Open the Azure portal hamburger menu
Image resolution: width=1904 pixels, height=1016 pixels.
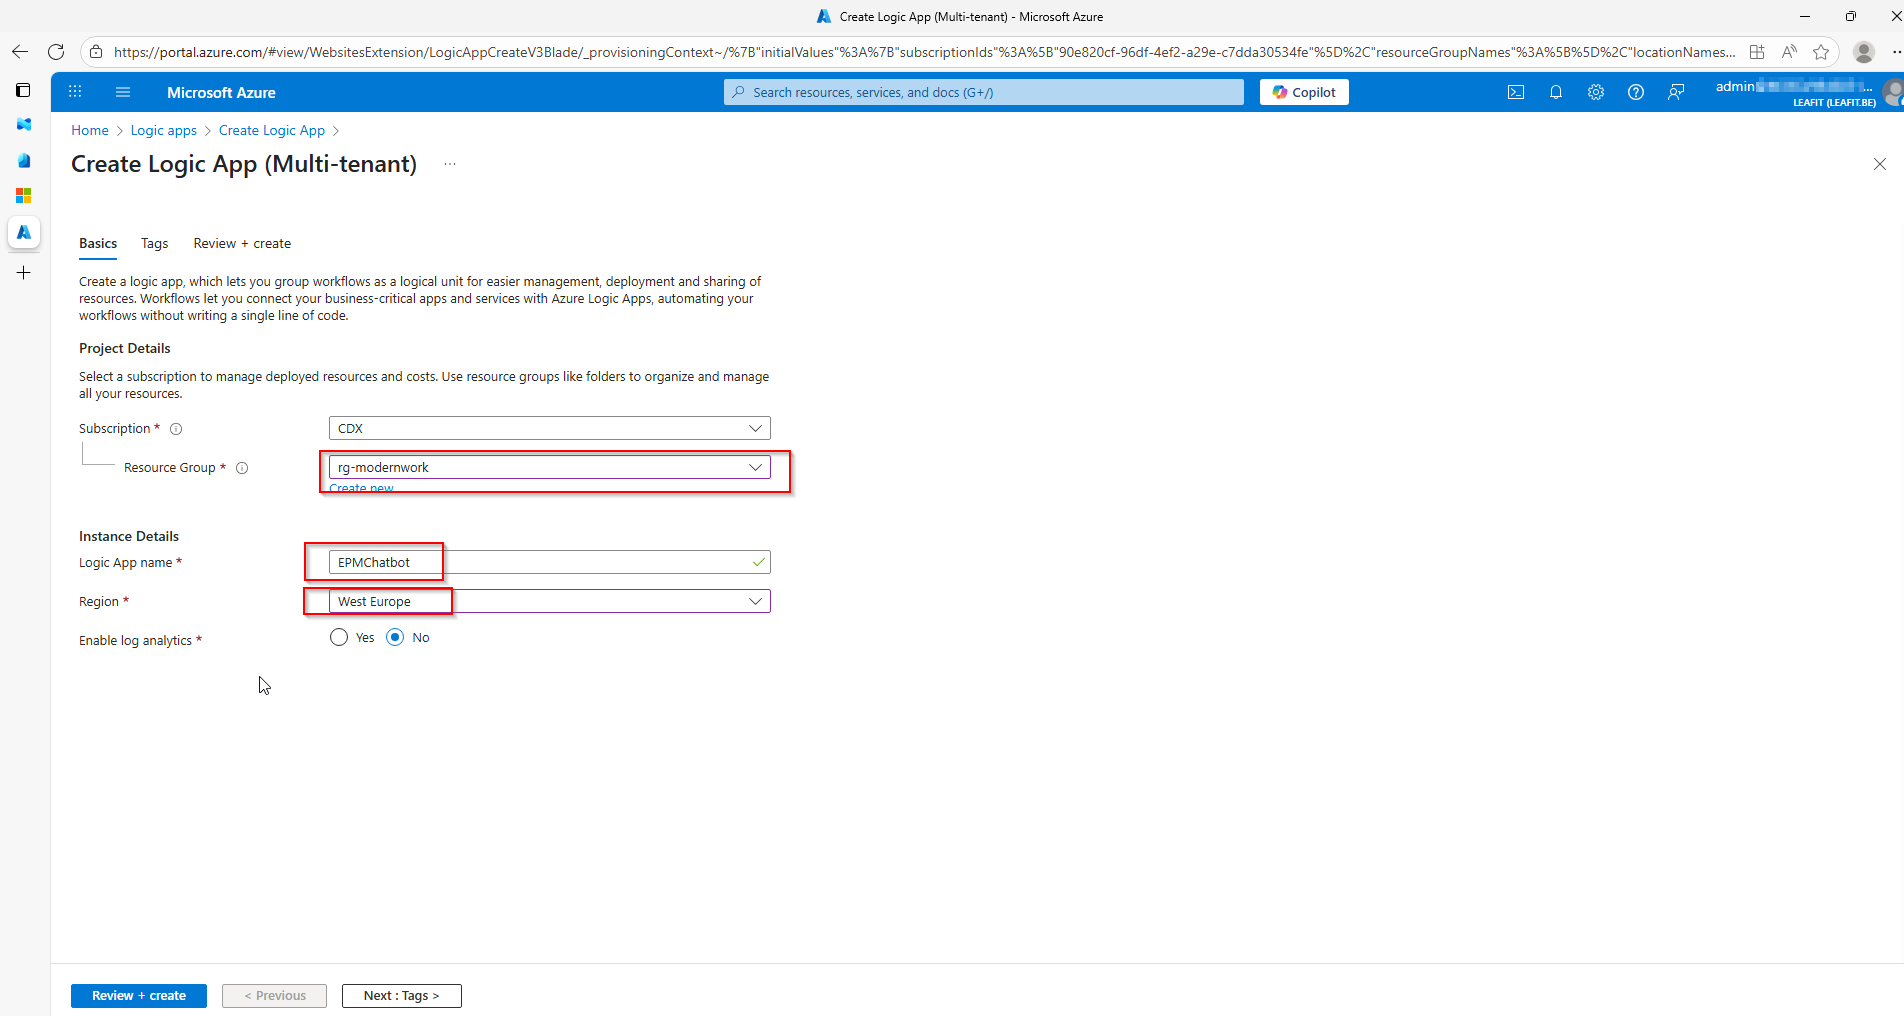(x=123, y=92)
